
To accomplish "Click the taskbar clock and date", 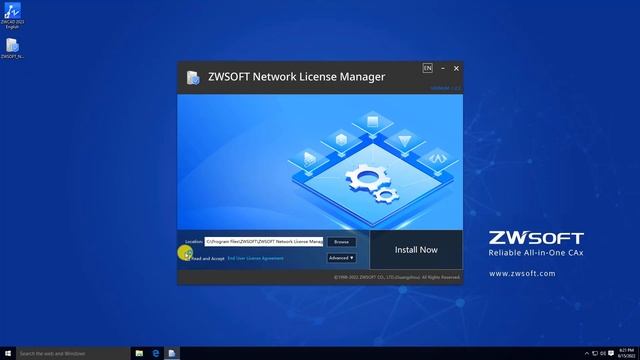I will tap(626, 353).
